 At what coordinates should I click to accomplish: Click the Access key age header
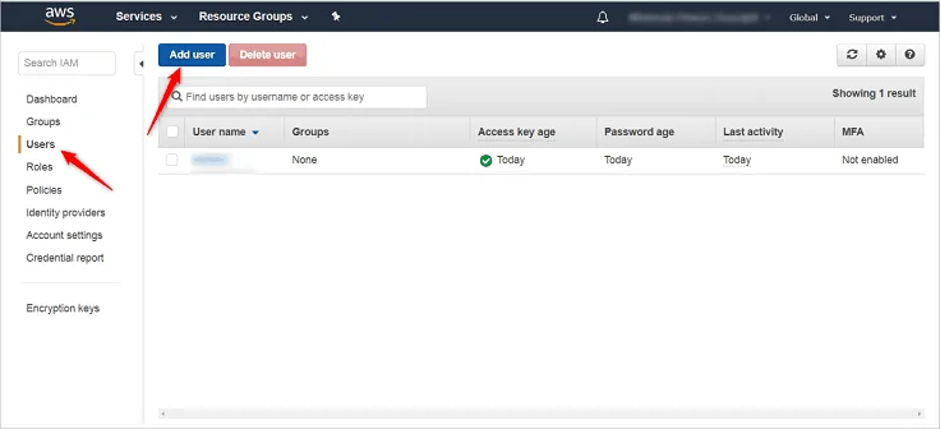tap(517, 131)
